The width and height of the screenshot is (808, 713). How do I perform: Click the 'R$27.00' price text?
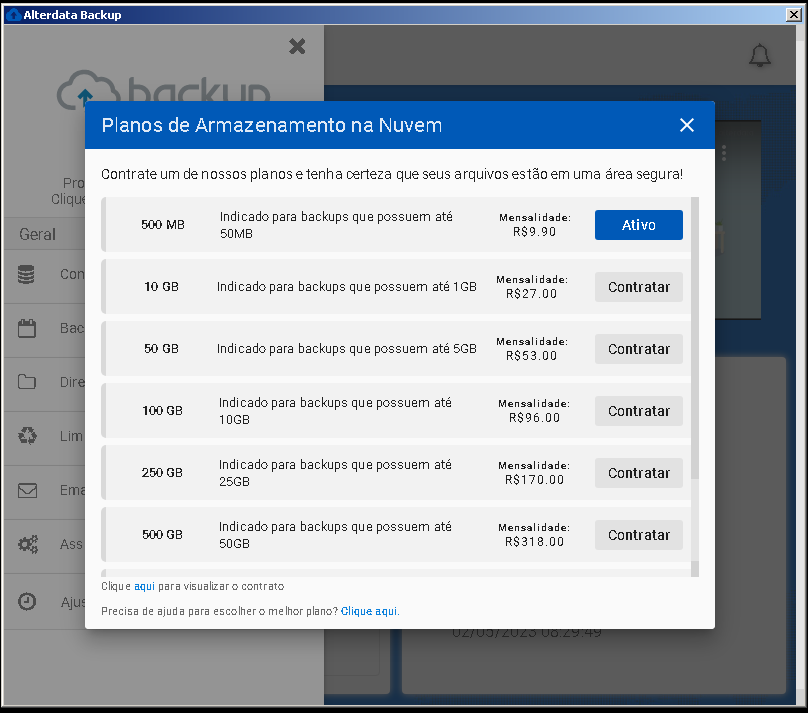(531, 294)
